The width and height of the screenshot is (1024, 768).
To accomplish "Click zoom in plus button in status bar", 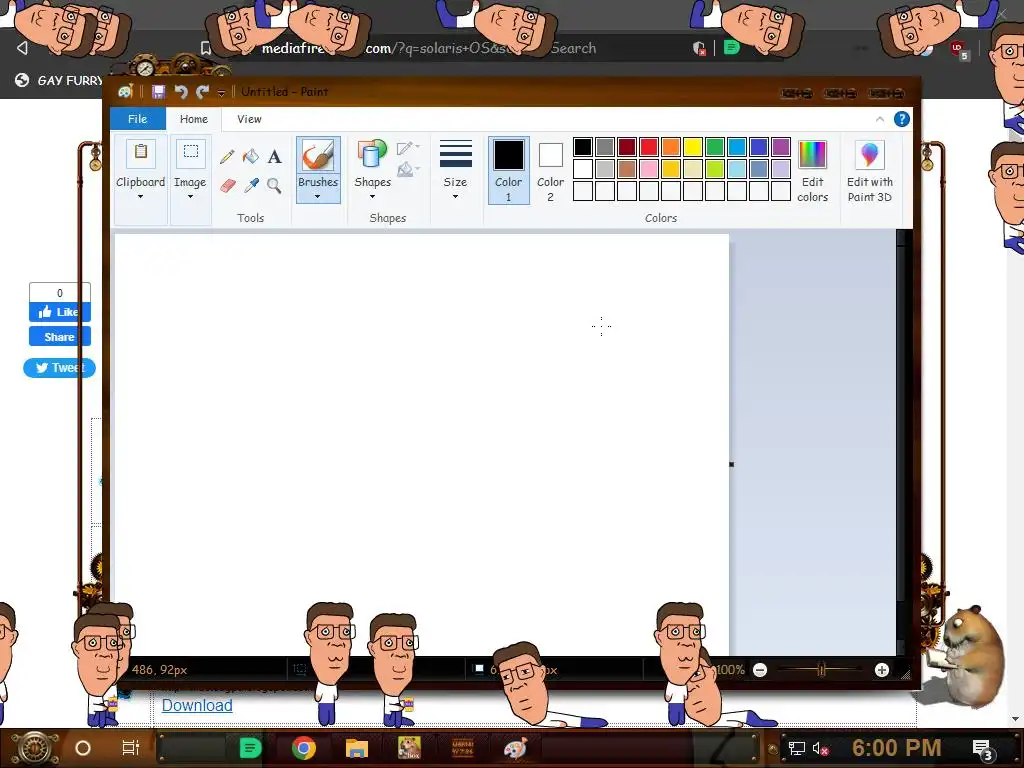I will [x=882, y=670].
